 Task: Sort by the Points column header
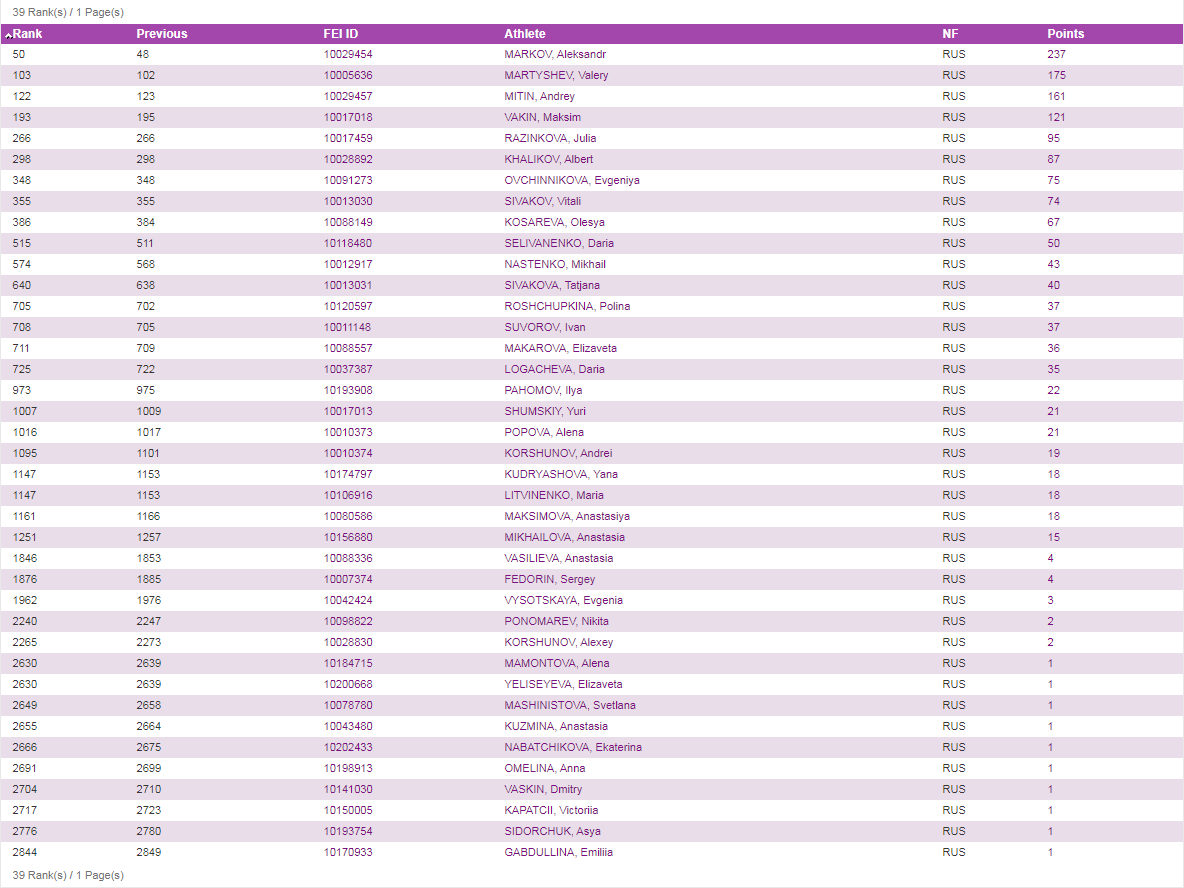[1065, 34]
